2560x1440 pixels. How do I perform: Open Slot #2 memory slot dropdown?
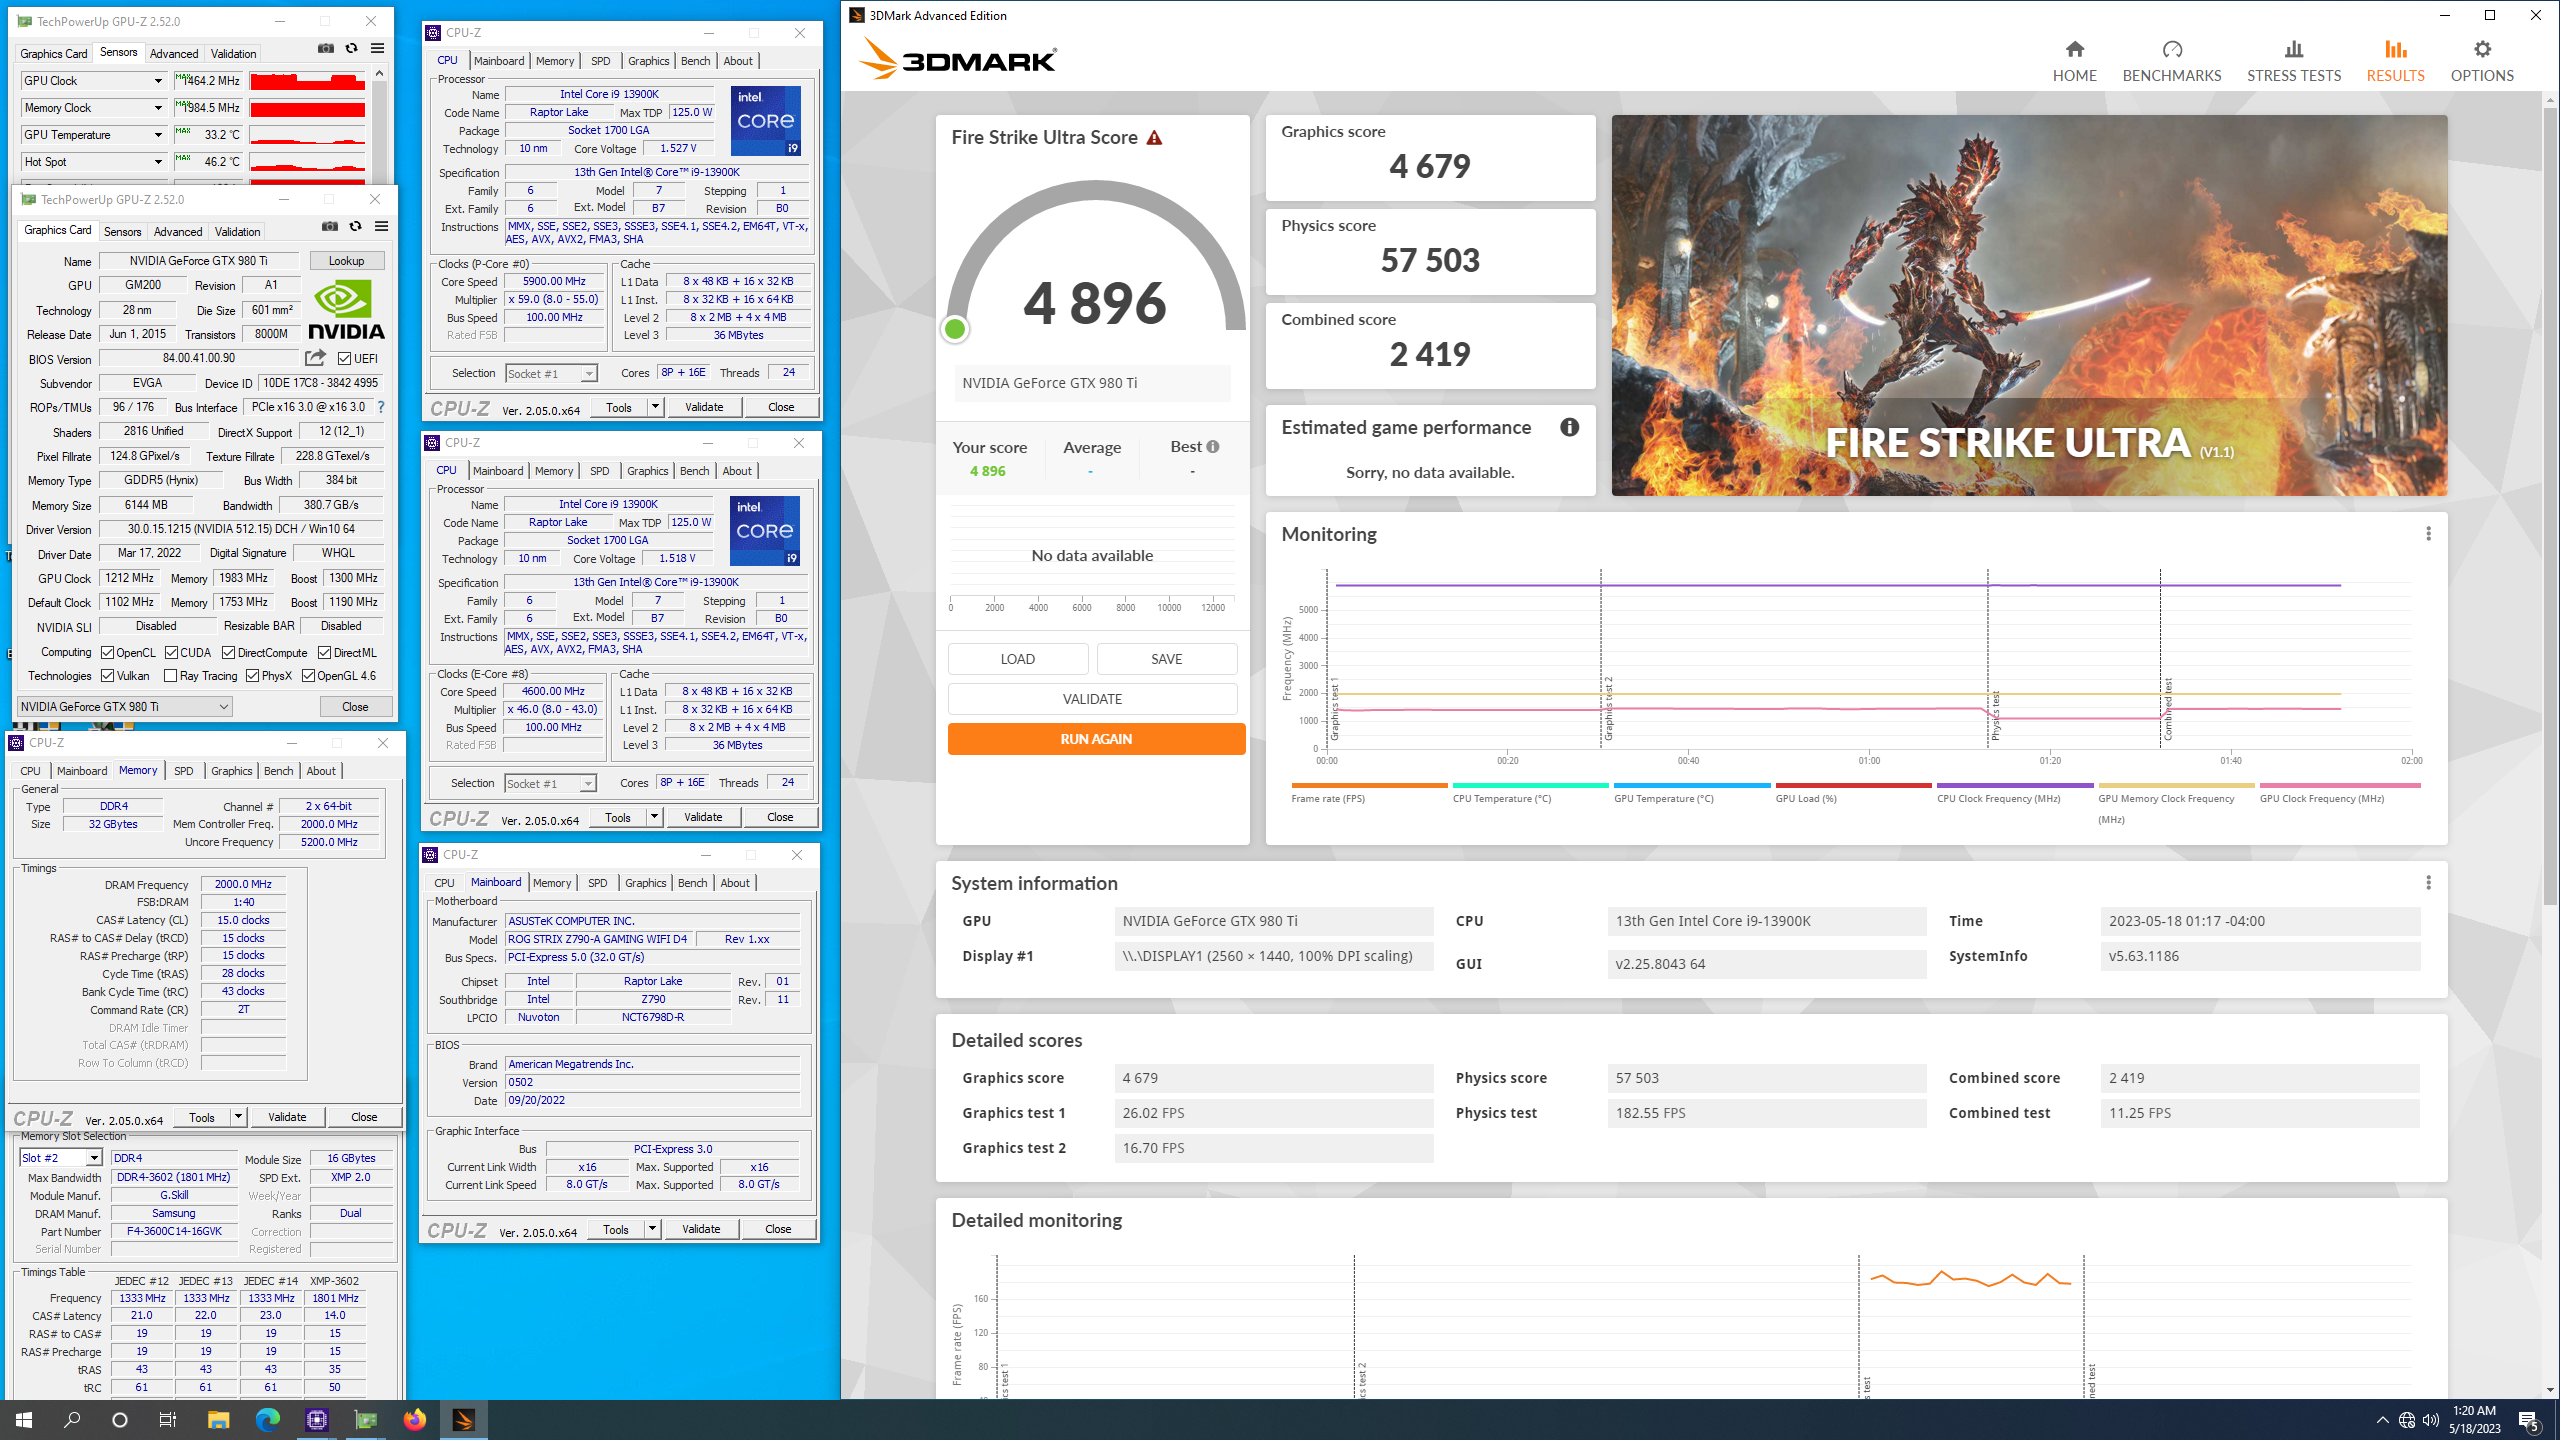pyautogui.click(x=60, y=1158)
